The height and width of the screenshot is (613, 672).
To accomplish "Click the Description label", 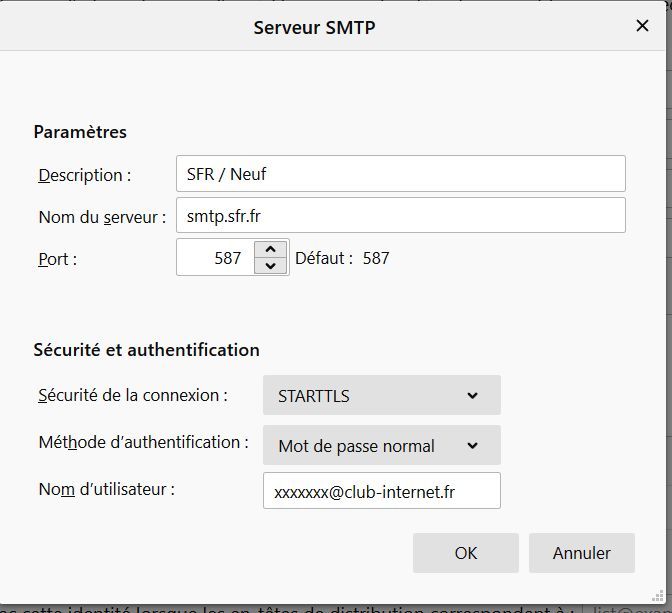I will tap(85, 175).
